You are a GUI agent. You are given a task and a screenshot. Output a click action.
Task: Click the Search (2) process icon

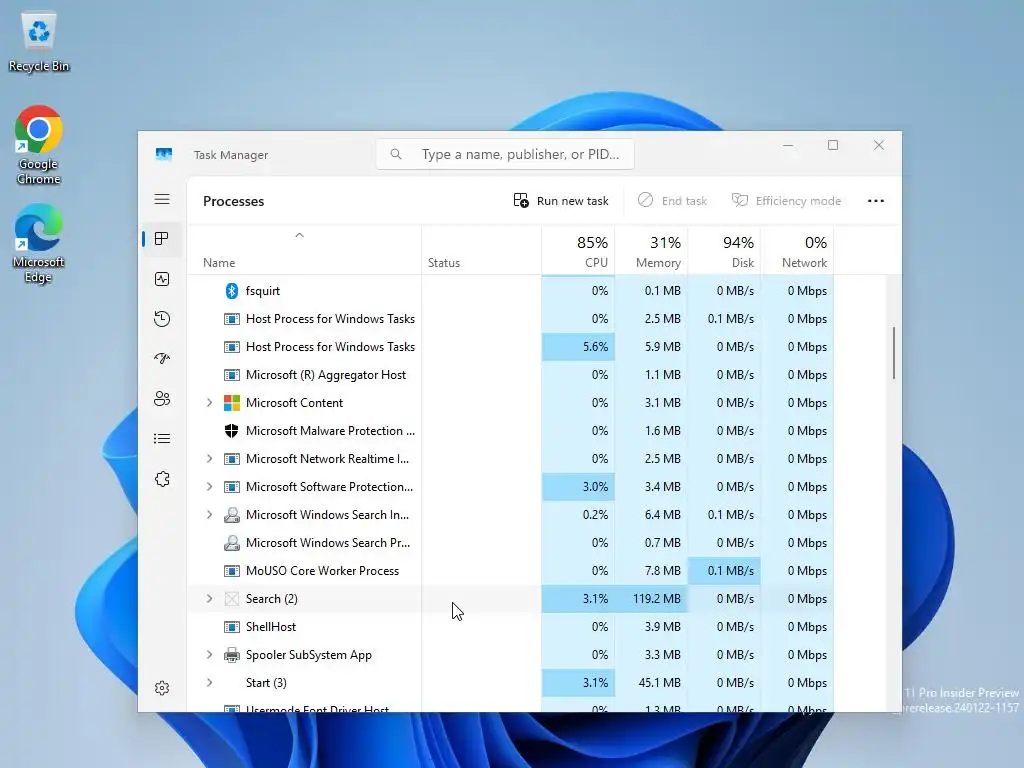click(x=231, y=599)
